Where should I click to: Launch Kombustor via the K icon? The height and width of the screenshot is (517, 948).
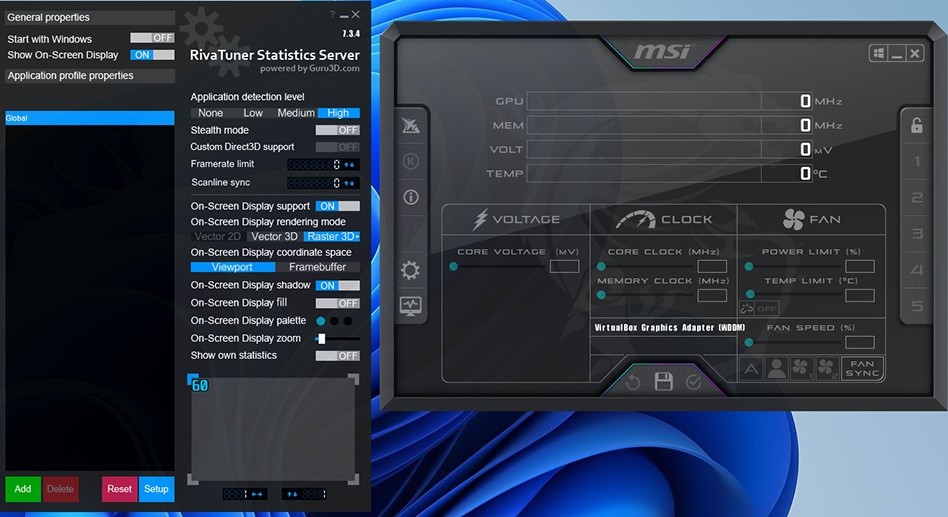pyautogui.click(x=411, y=161)
